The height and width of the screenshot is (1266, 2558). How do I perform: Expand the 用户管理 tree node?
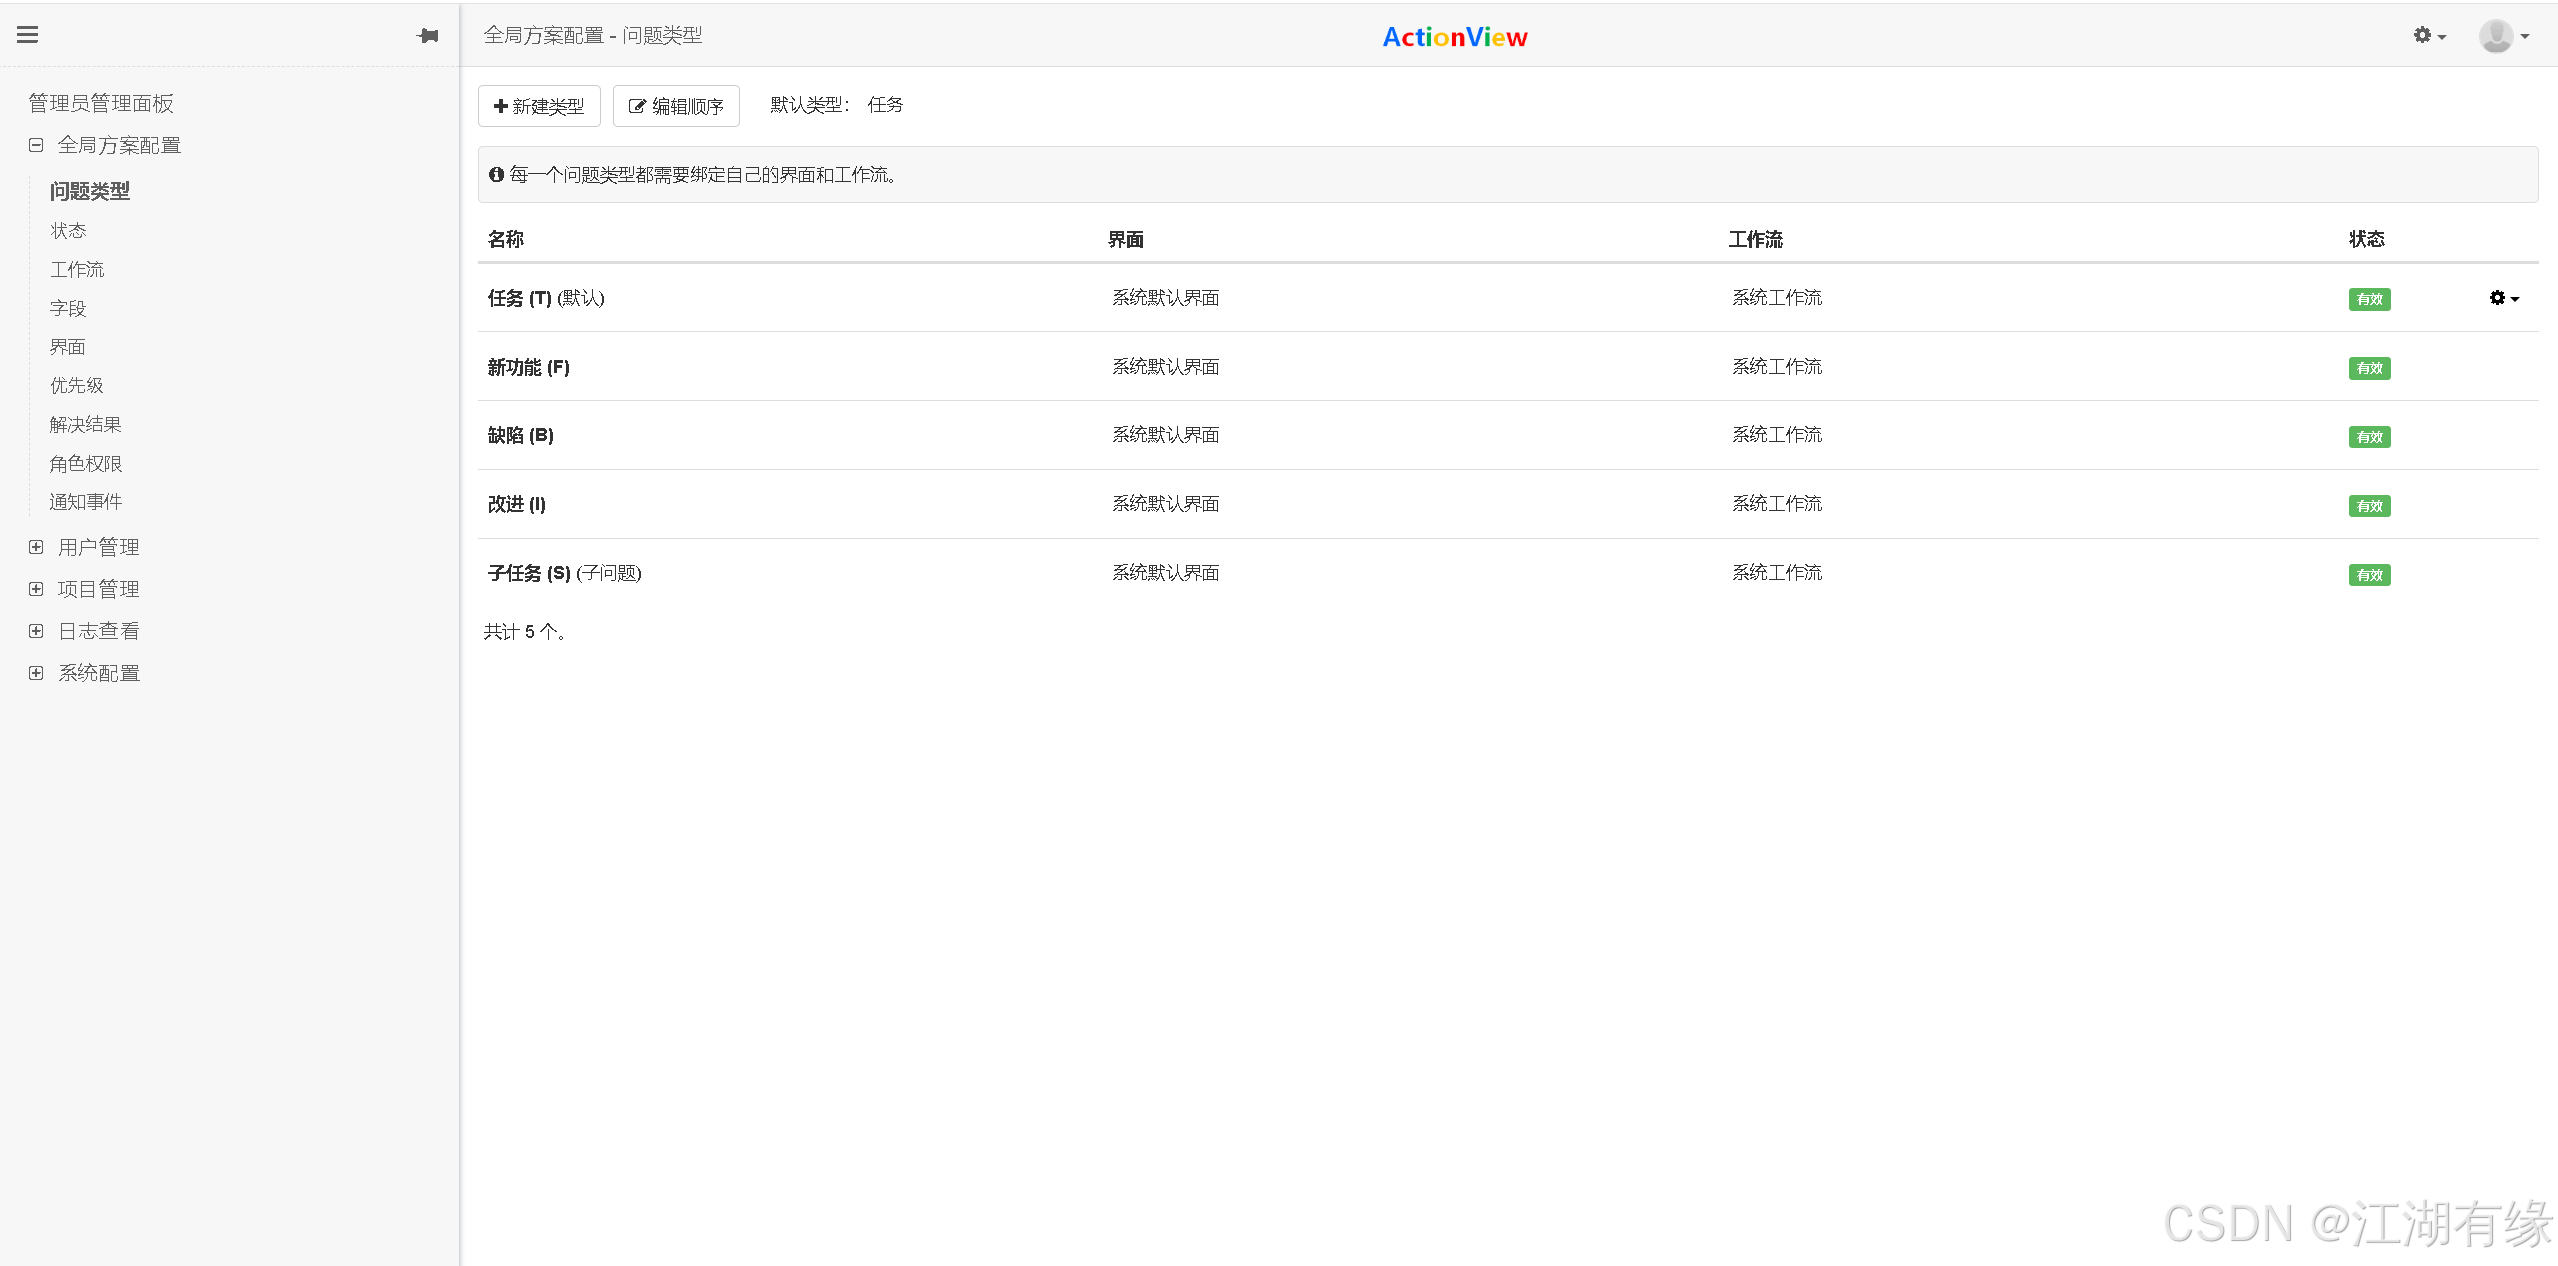[x=36, y=546]
